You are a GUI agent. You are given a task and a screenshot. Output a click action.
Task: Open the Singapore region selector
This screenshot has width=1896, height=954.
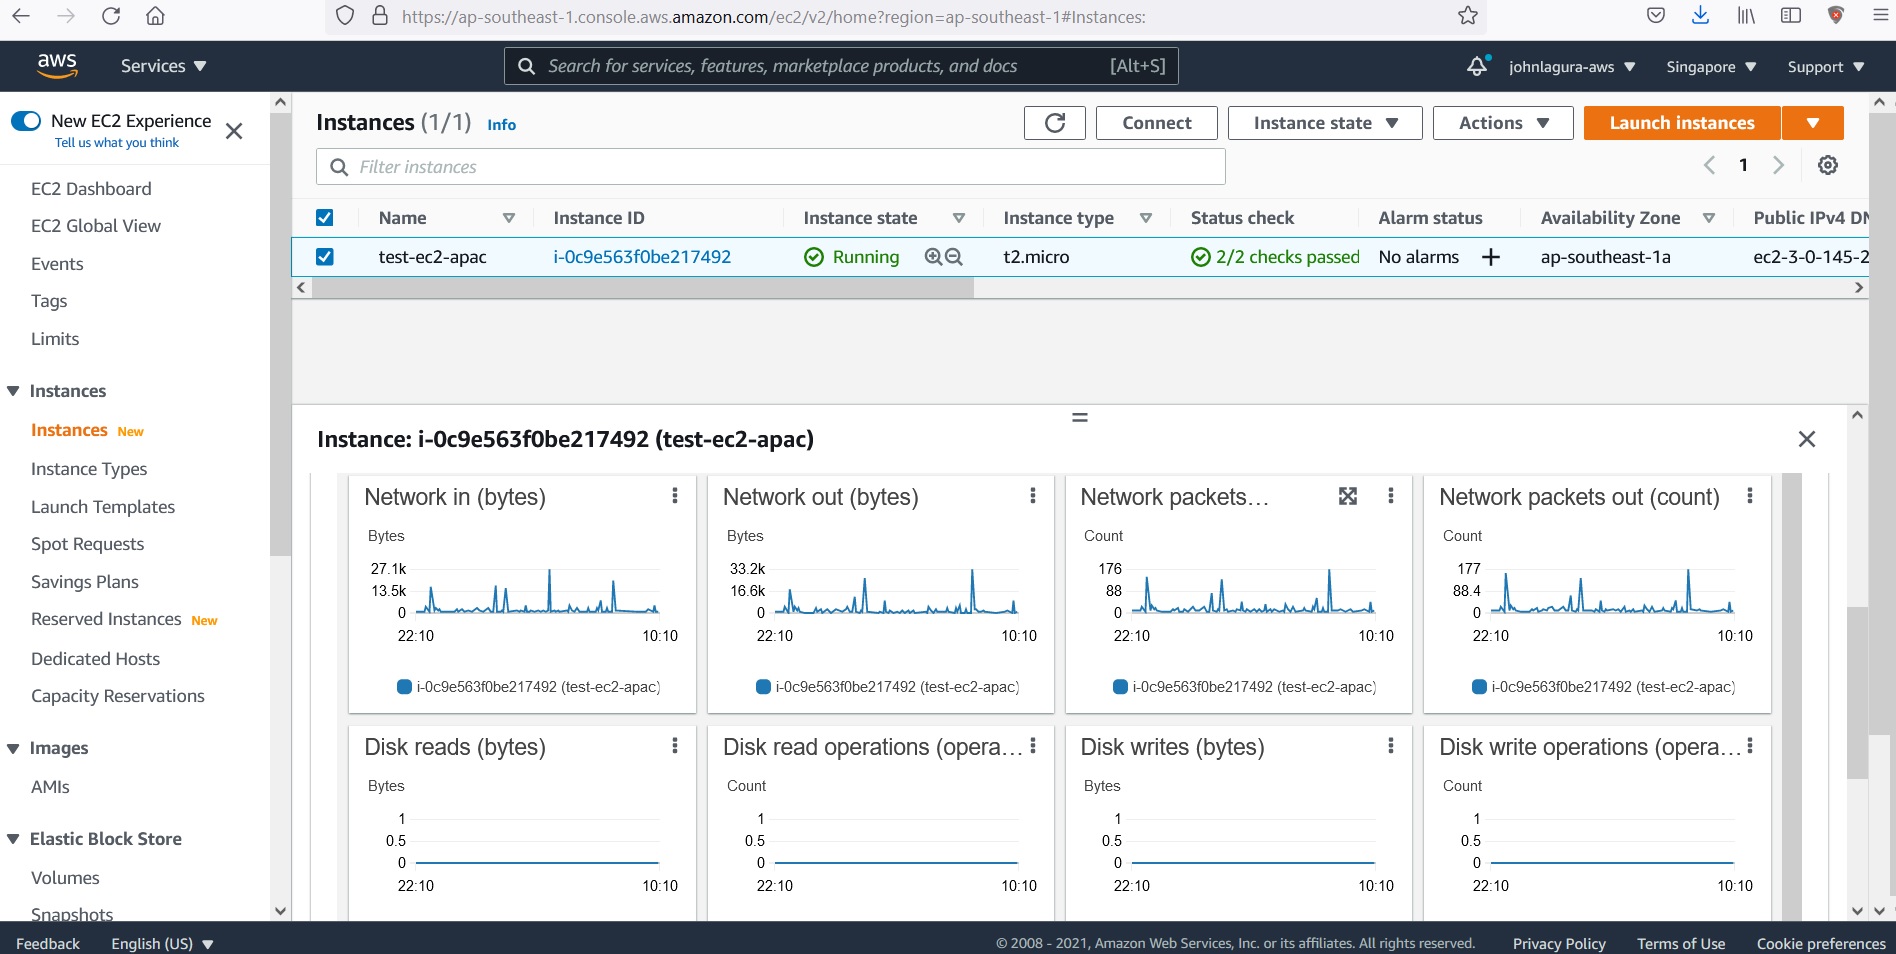click(x=1708, y=66)
